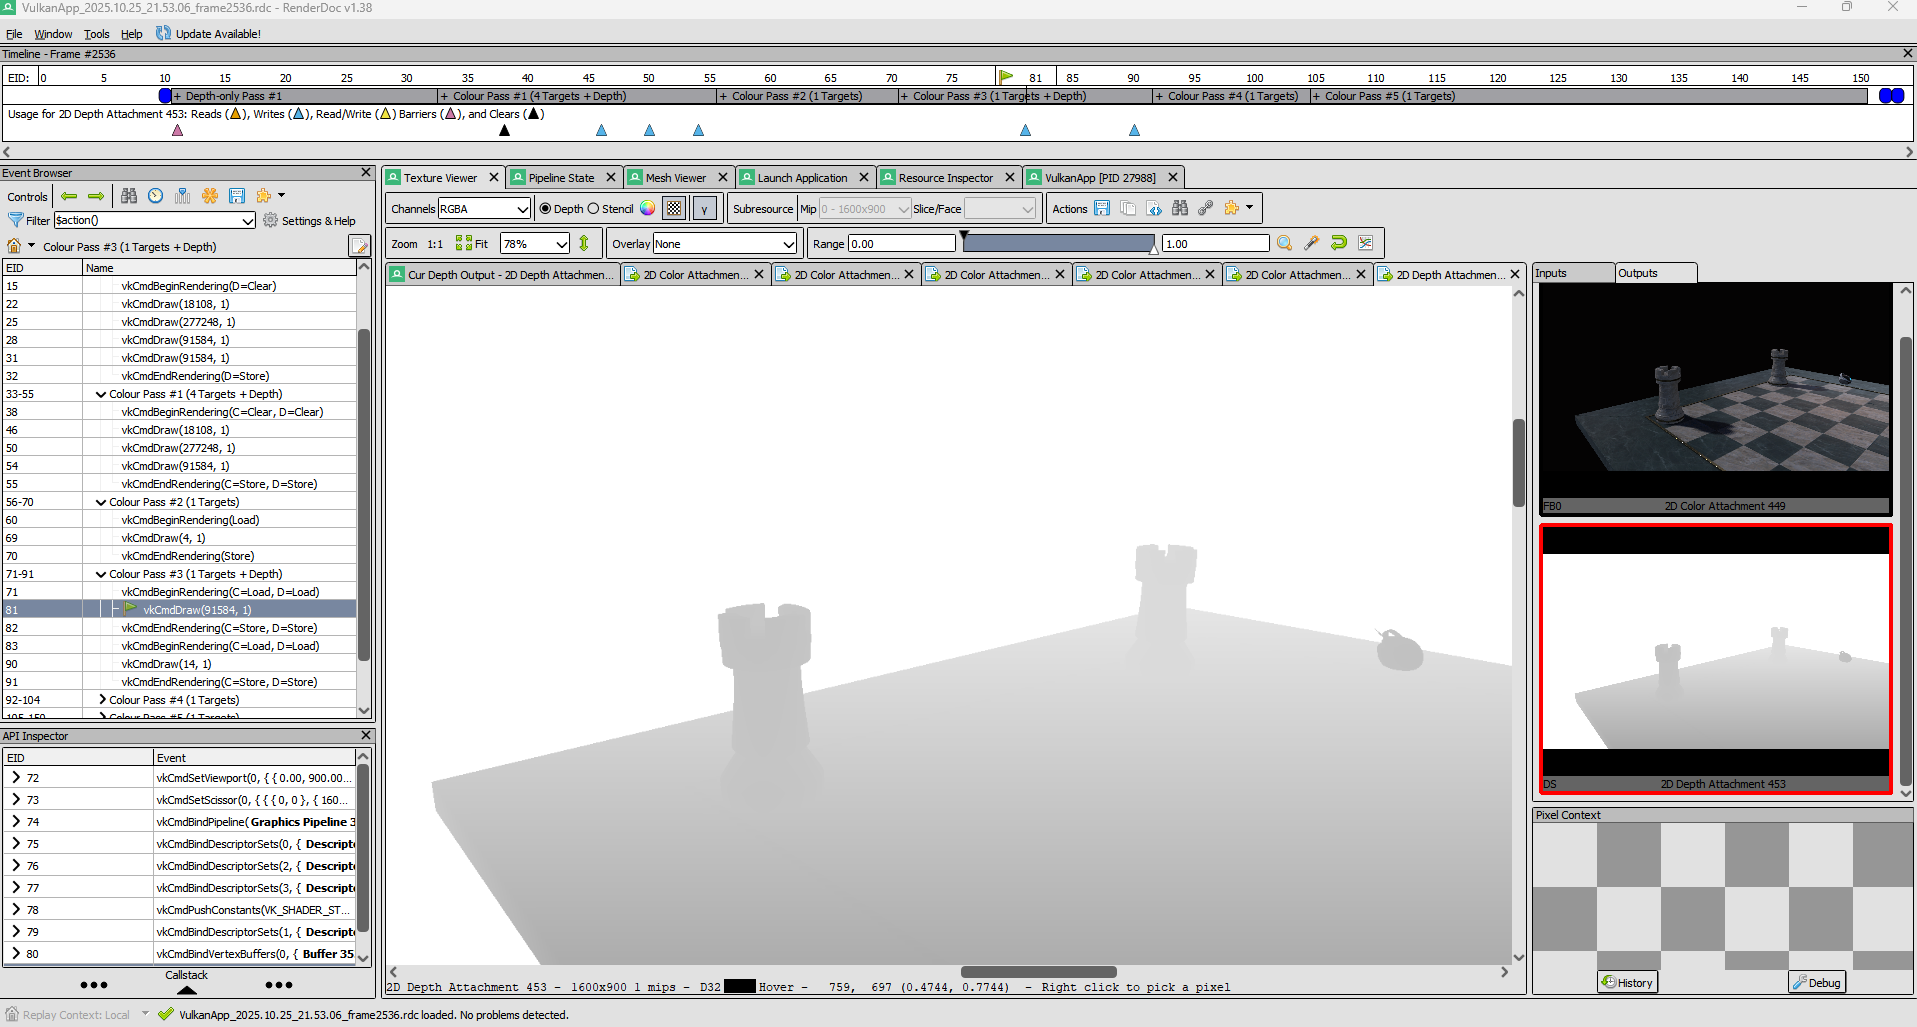Screen dimensions: 1917x1027
Task: Open the Overlay dropdown
Action: click(x=725, y=244)
